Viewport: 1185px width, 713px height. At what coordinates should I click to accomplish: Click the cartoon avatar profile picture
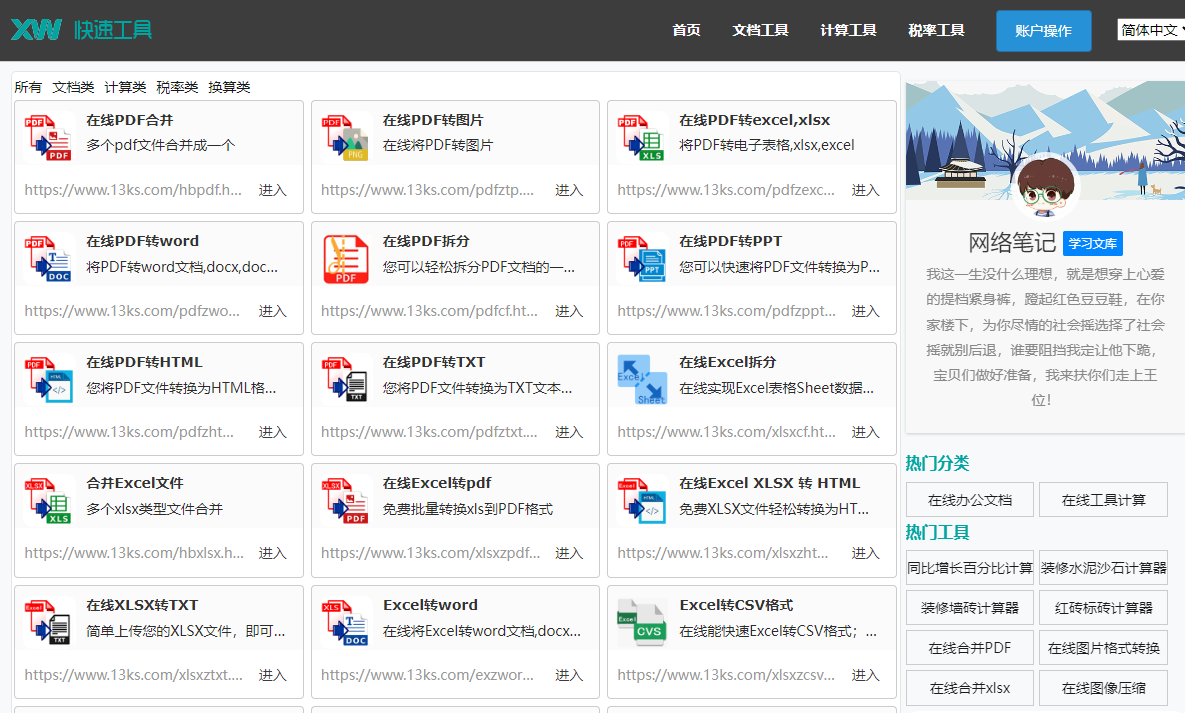(x=1045, y=188)
